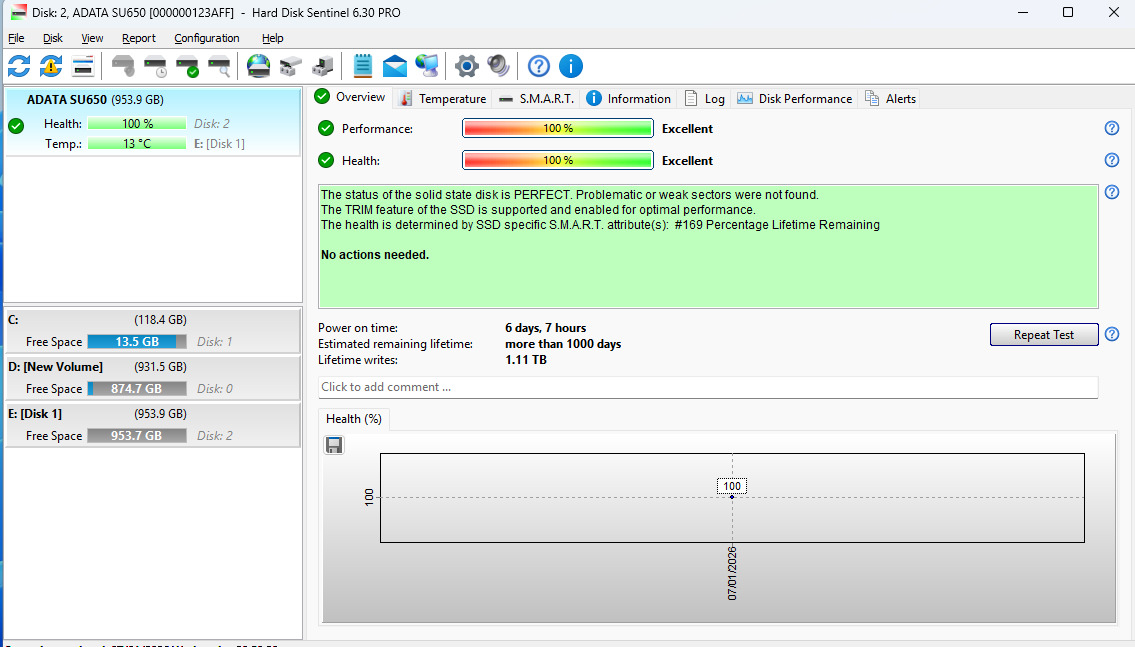Open settings via the gear toolbar icon

[467, 67]
